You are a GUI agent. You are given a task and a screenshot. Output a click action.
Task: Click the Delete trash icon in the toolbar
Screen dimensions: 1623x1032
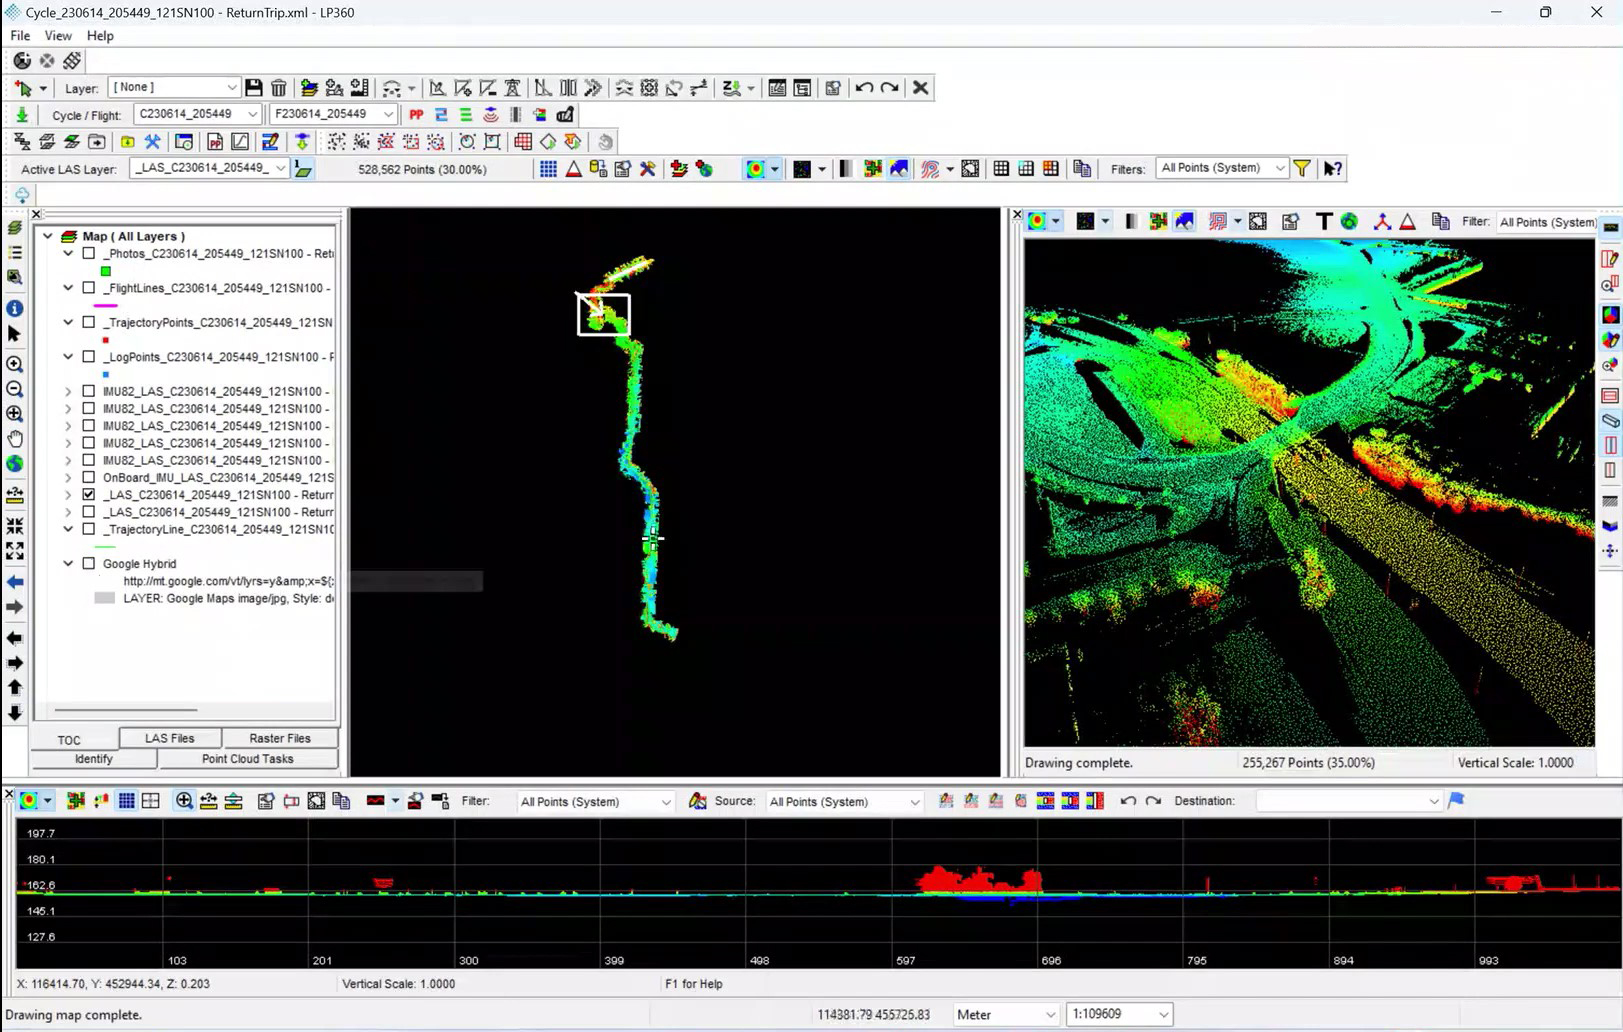[x=278, y=88]
